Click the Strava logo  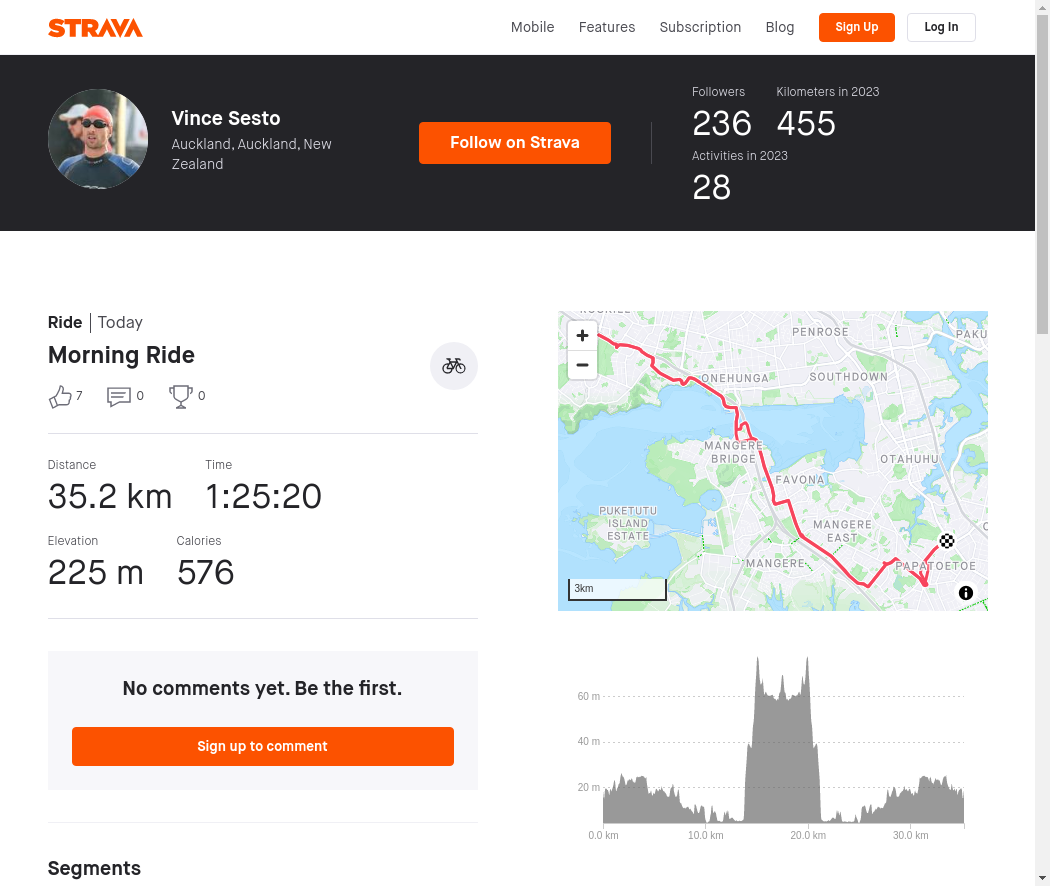click(x=95, y=28)
